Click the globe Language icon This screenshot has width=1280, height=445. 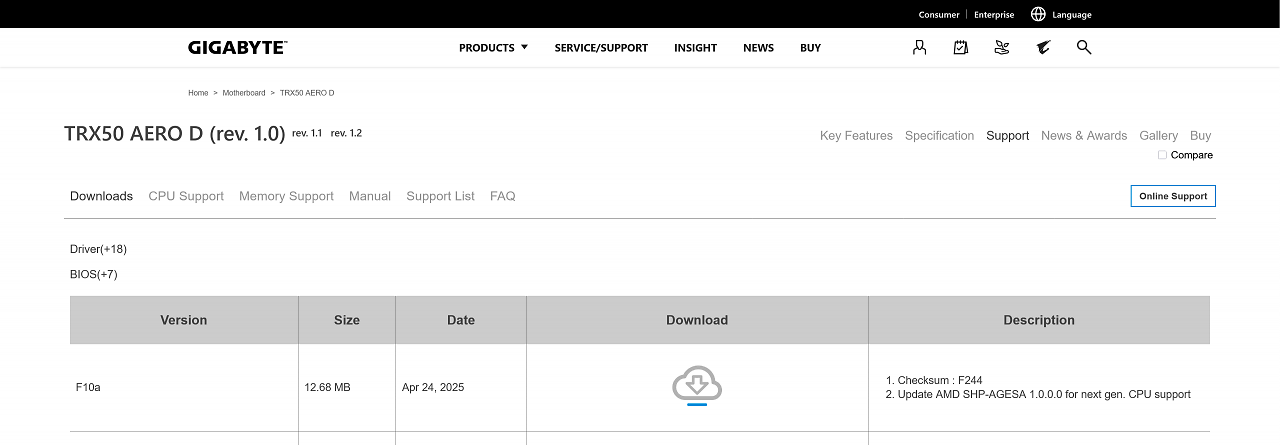tap(1038, 14)
